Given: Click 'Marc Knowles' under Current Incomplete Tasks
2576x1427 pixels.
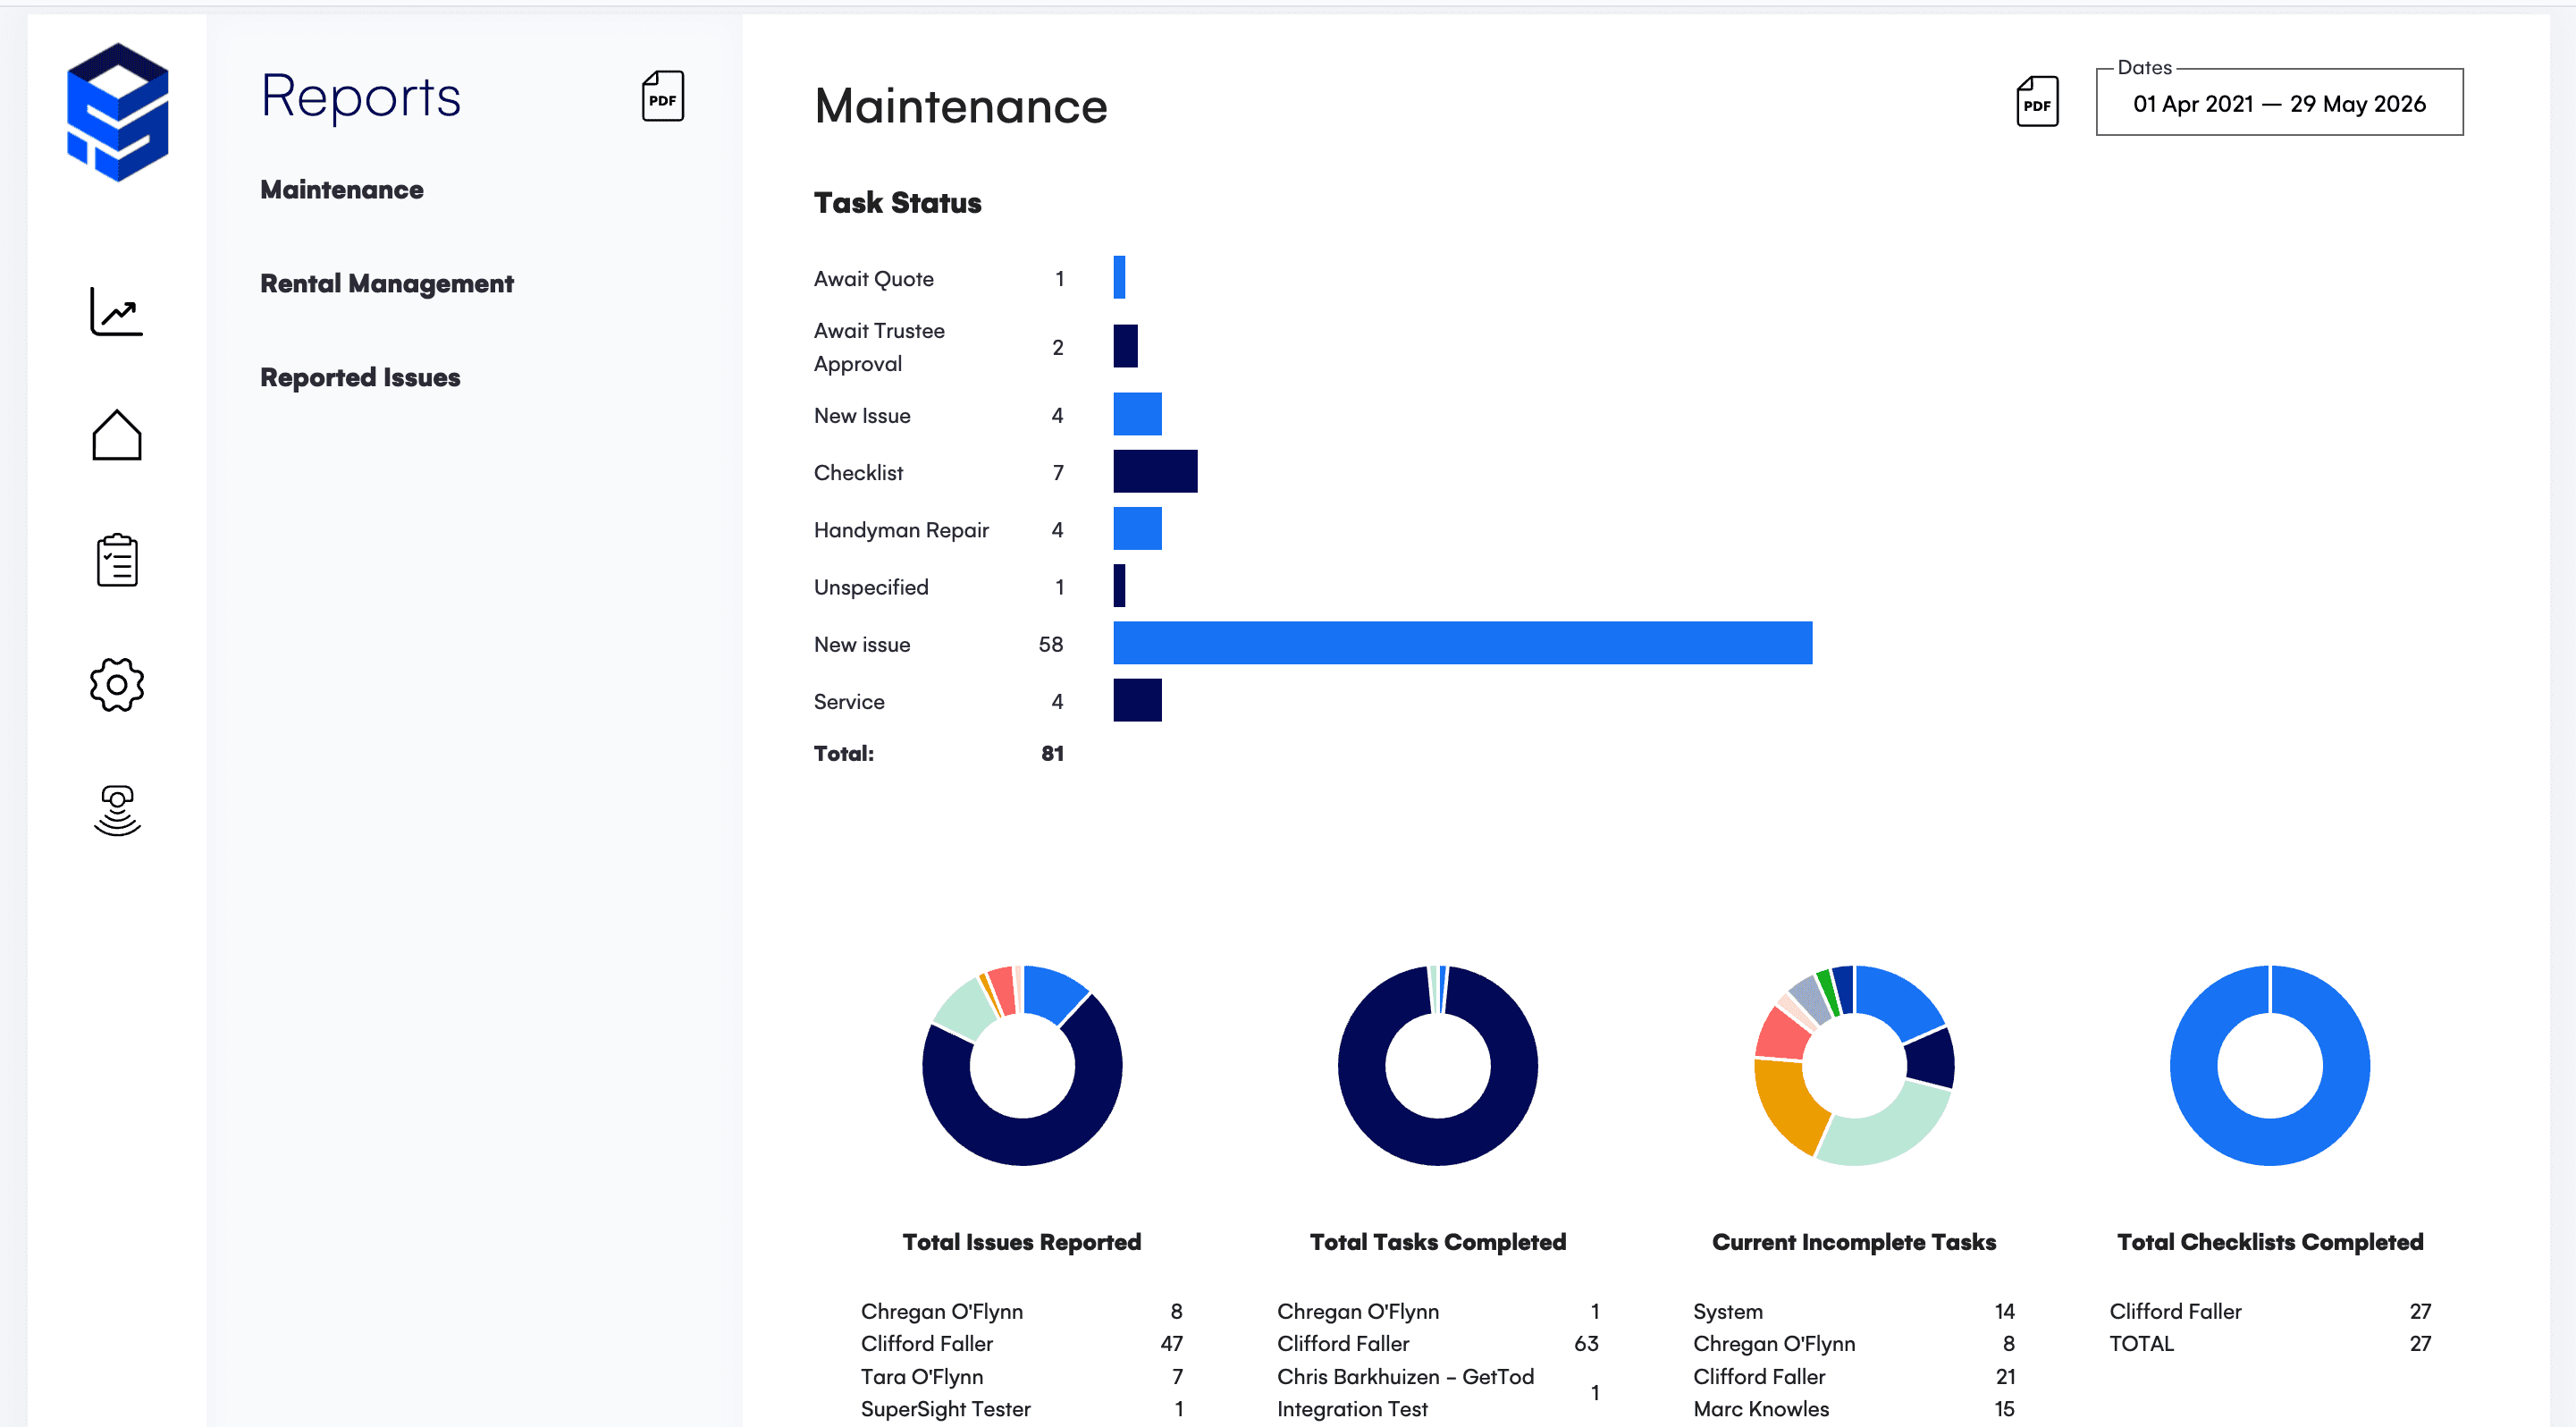Looking at the screenshot, I should click(1761, 1409).
